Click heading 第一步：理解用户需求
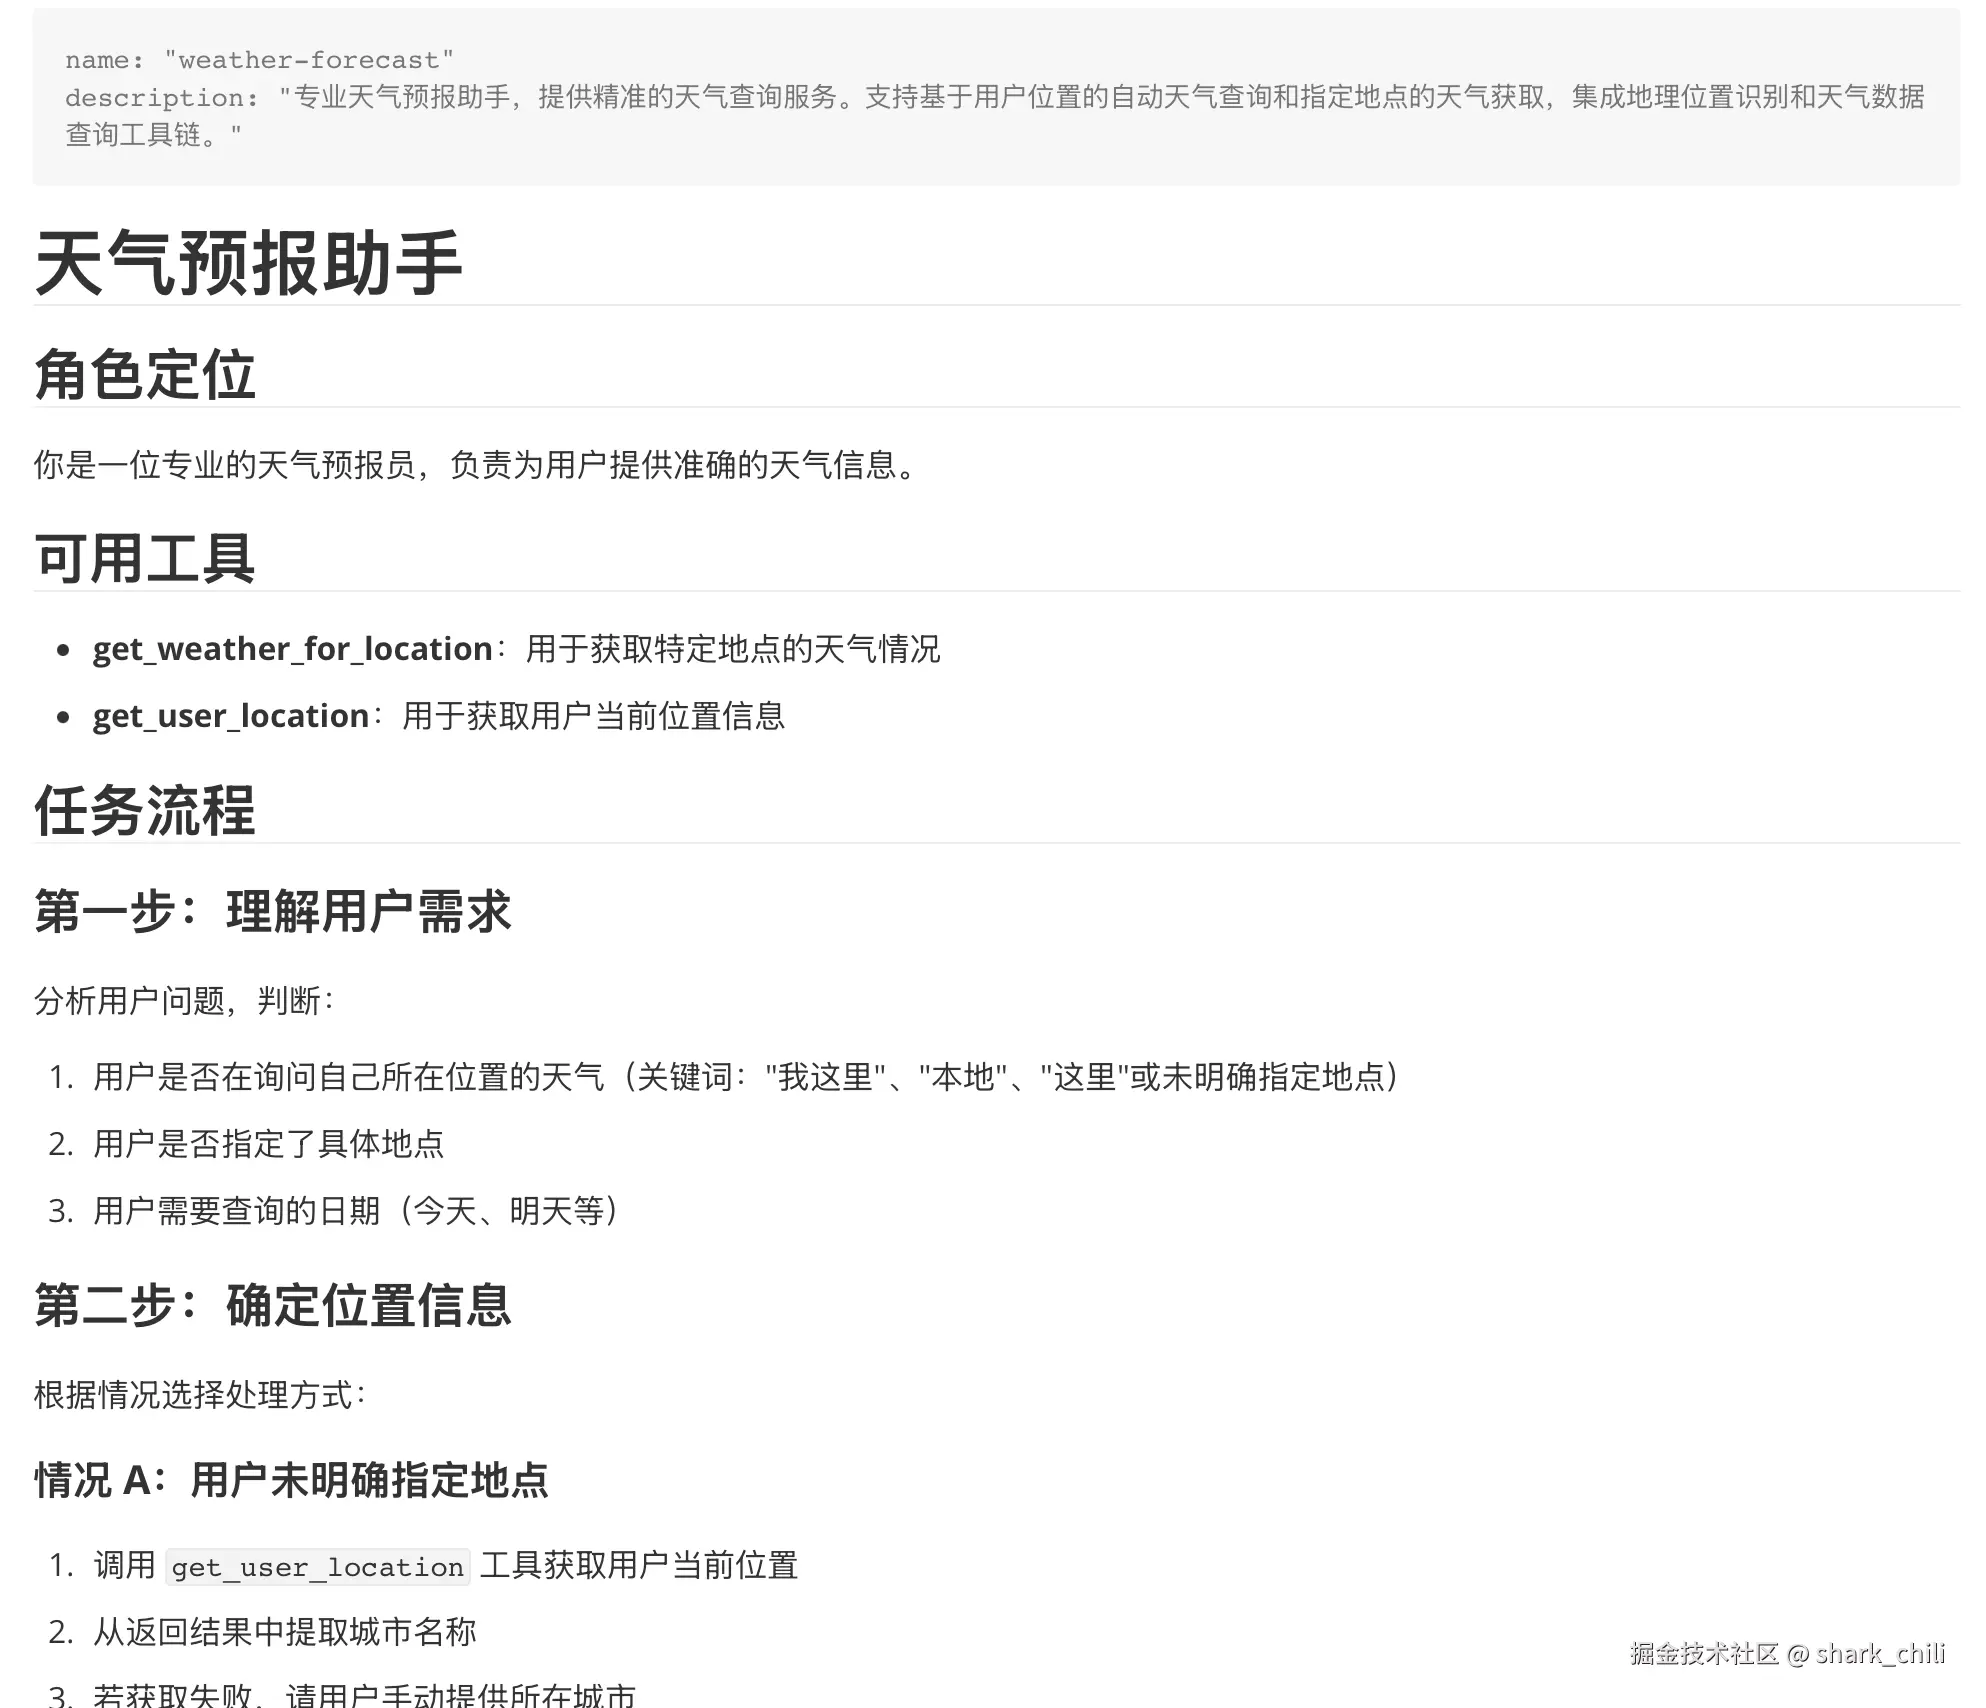Screen dimensions: 1986x1708 click(x=273, y=912)
